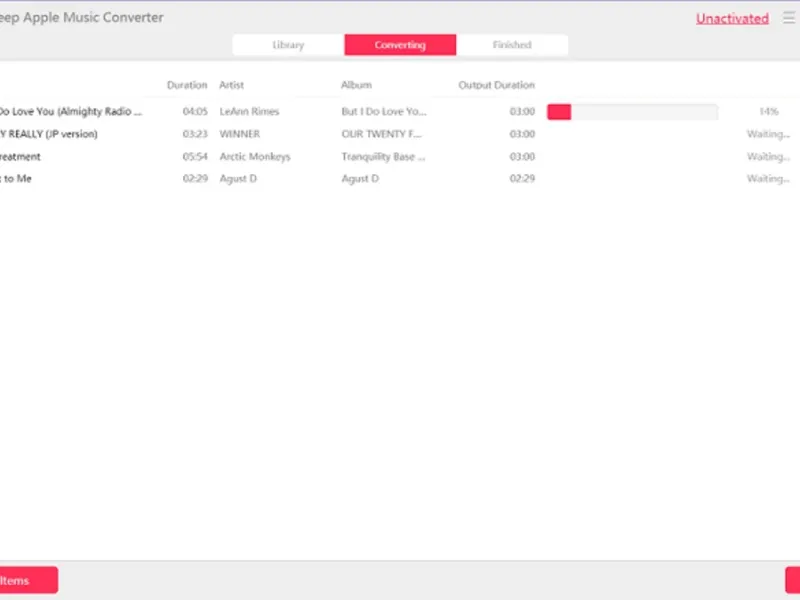Click the 03:23 duration value

point(195,134)
